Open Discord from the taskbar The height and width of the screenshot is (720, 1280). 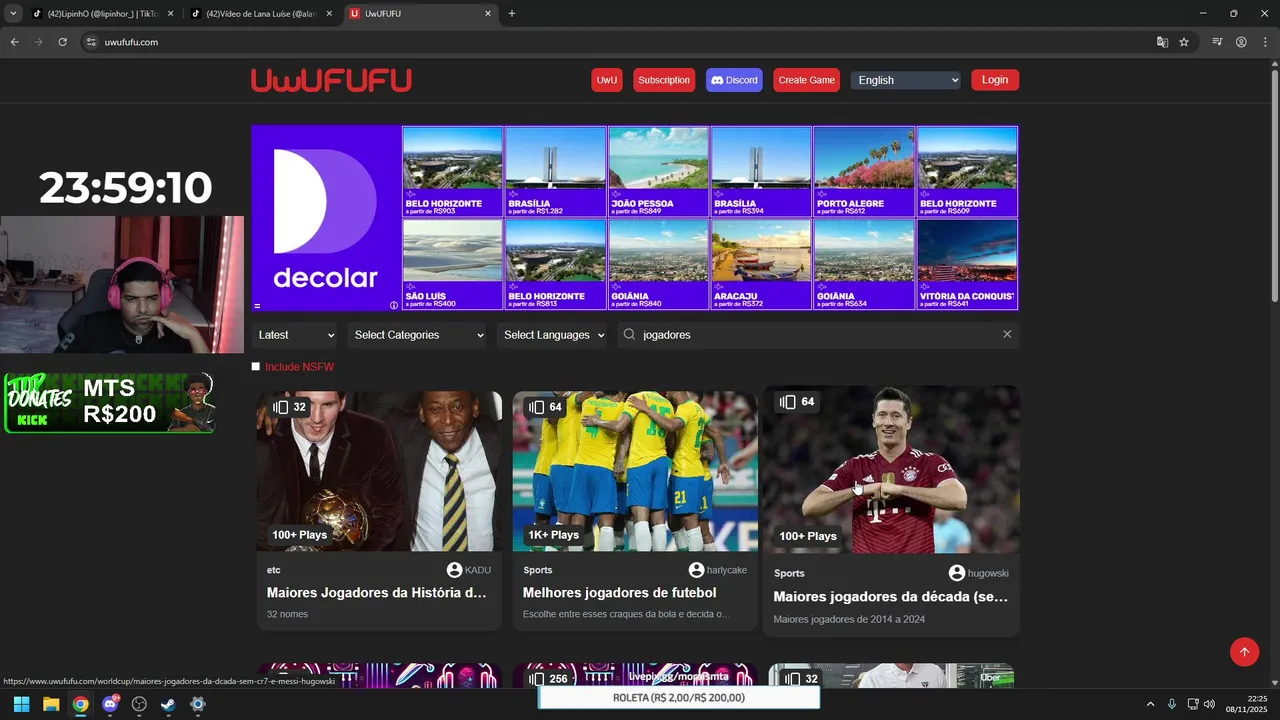(x=110, y=704)
